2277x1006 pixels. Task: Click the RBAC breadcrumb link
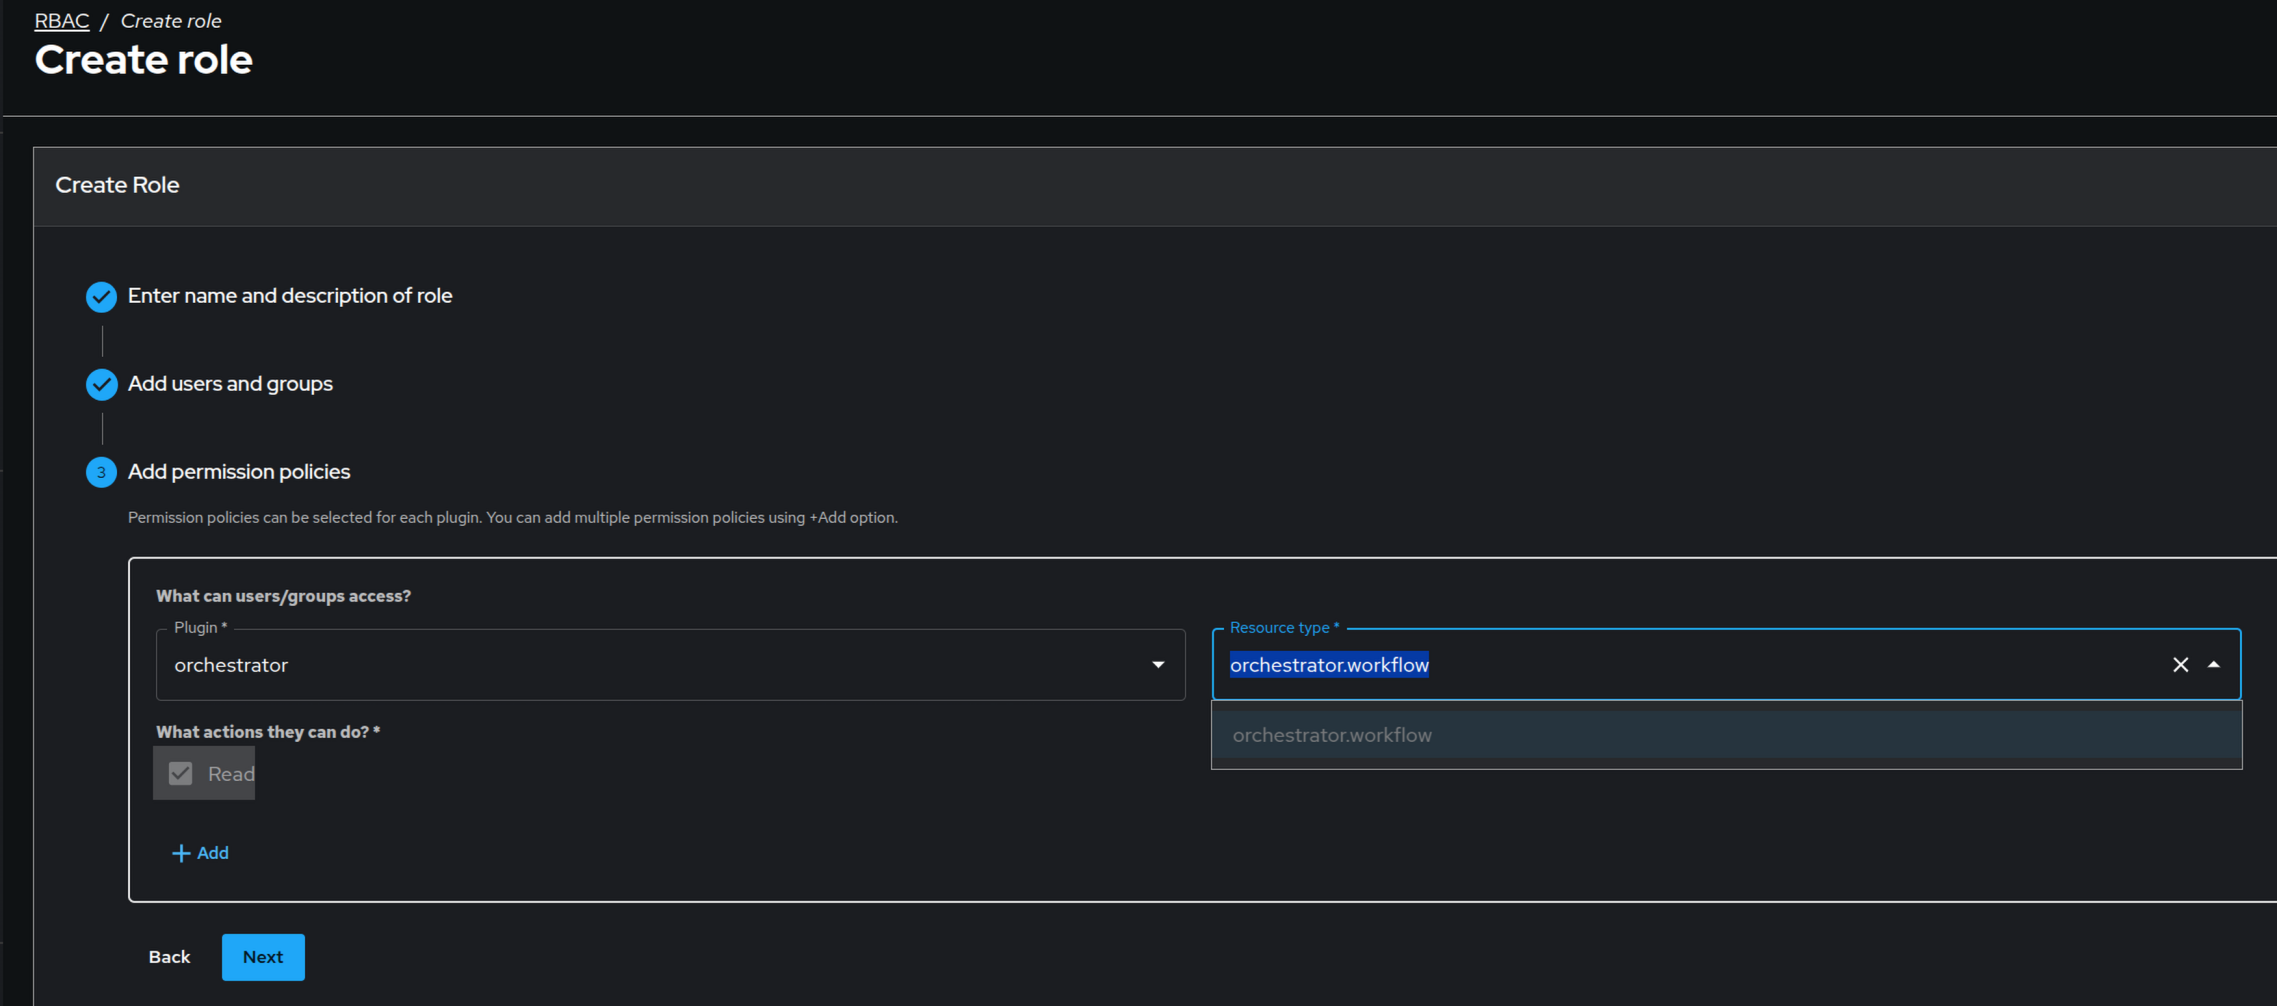(61, 21)
